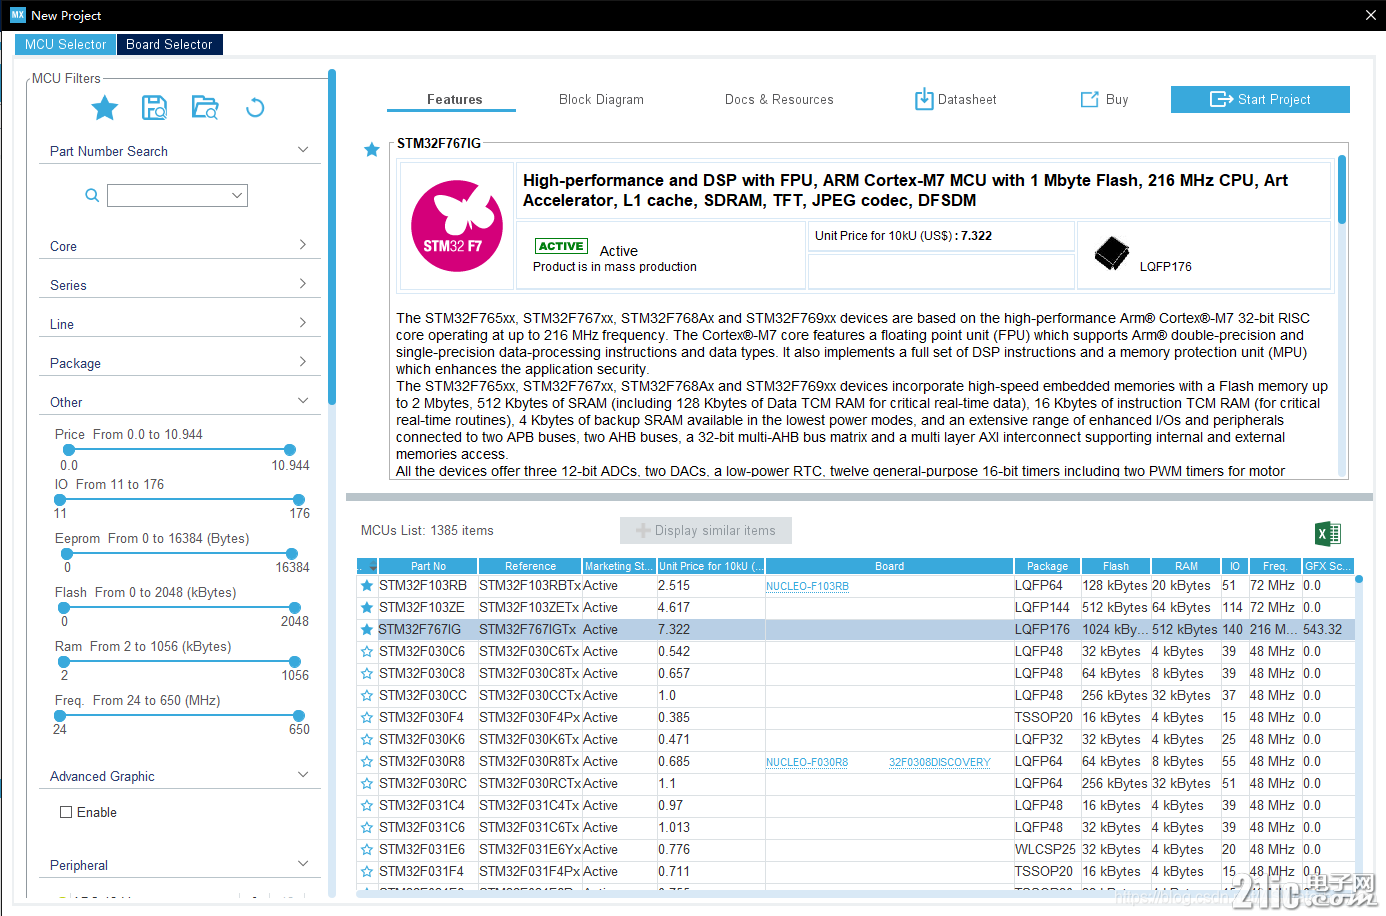Click Ram maximum slider handle

click(x=295, y=662)
